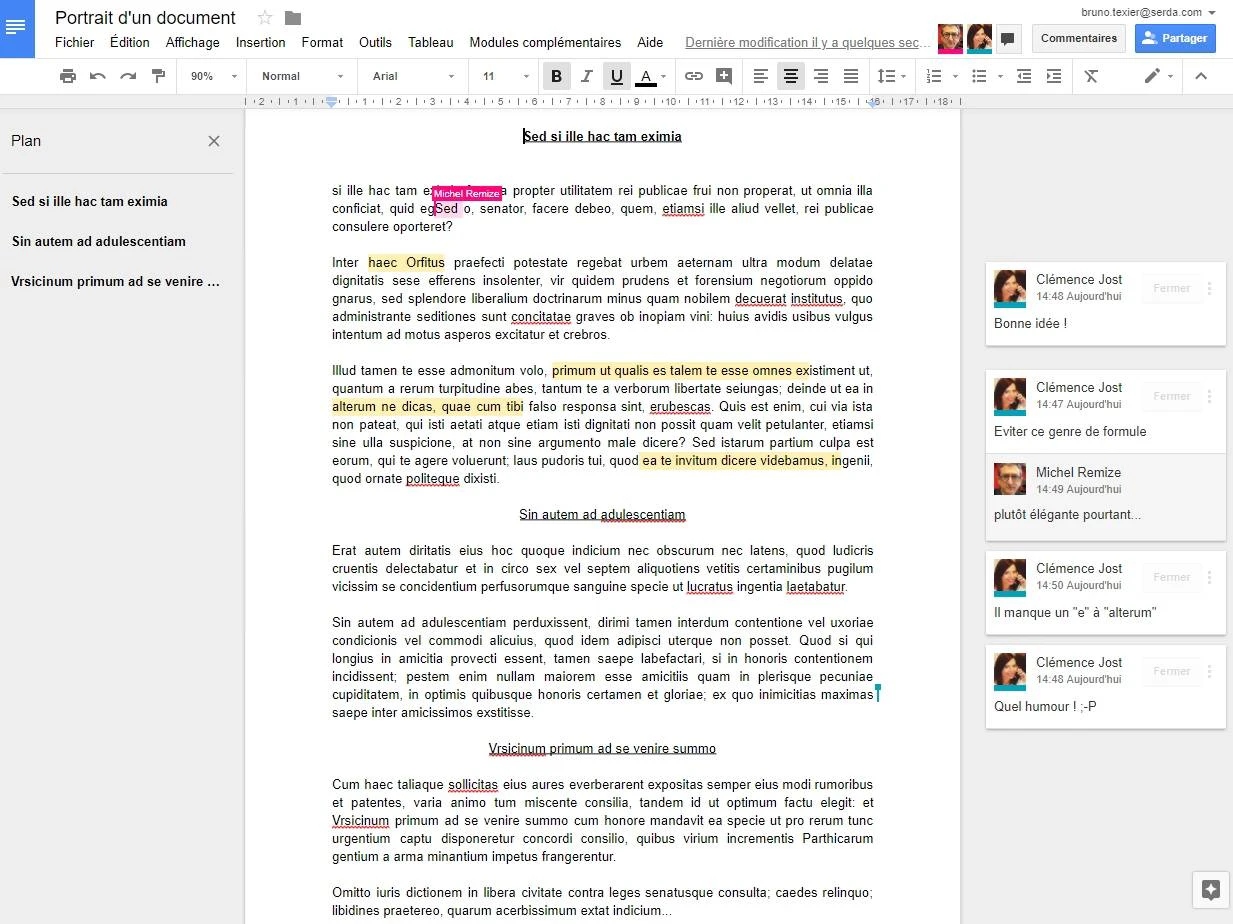The width and height of the screenshot is (1233, 924).
Task: Move document using folder icon
Action: pos(293,17)
